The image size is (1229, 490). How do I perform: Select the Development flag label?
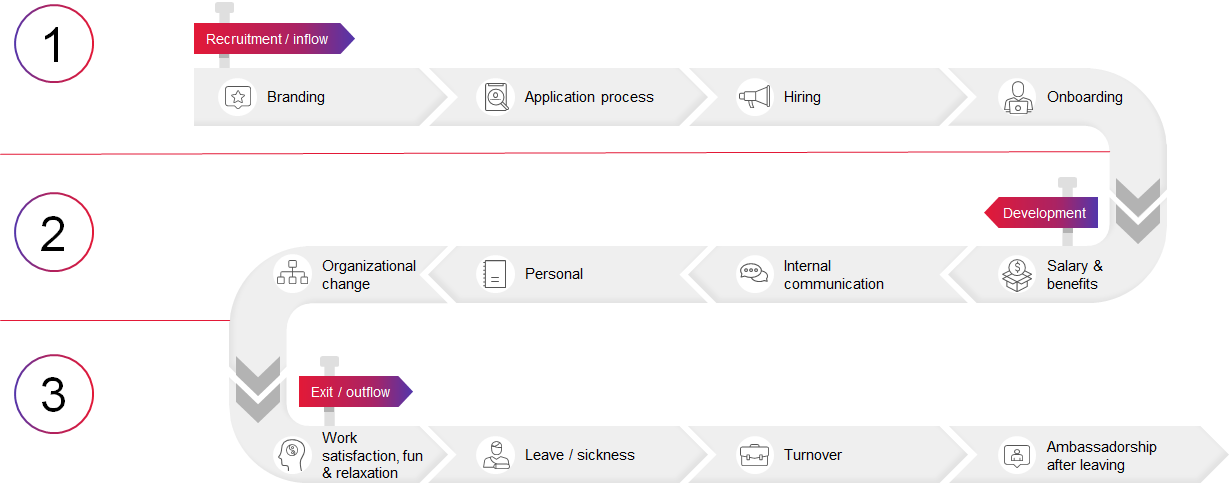point(1042,213)
